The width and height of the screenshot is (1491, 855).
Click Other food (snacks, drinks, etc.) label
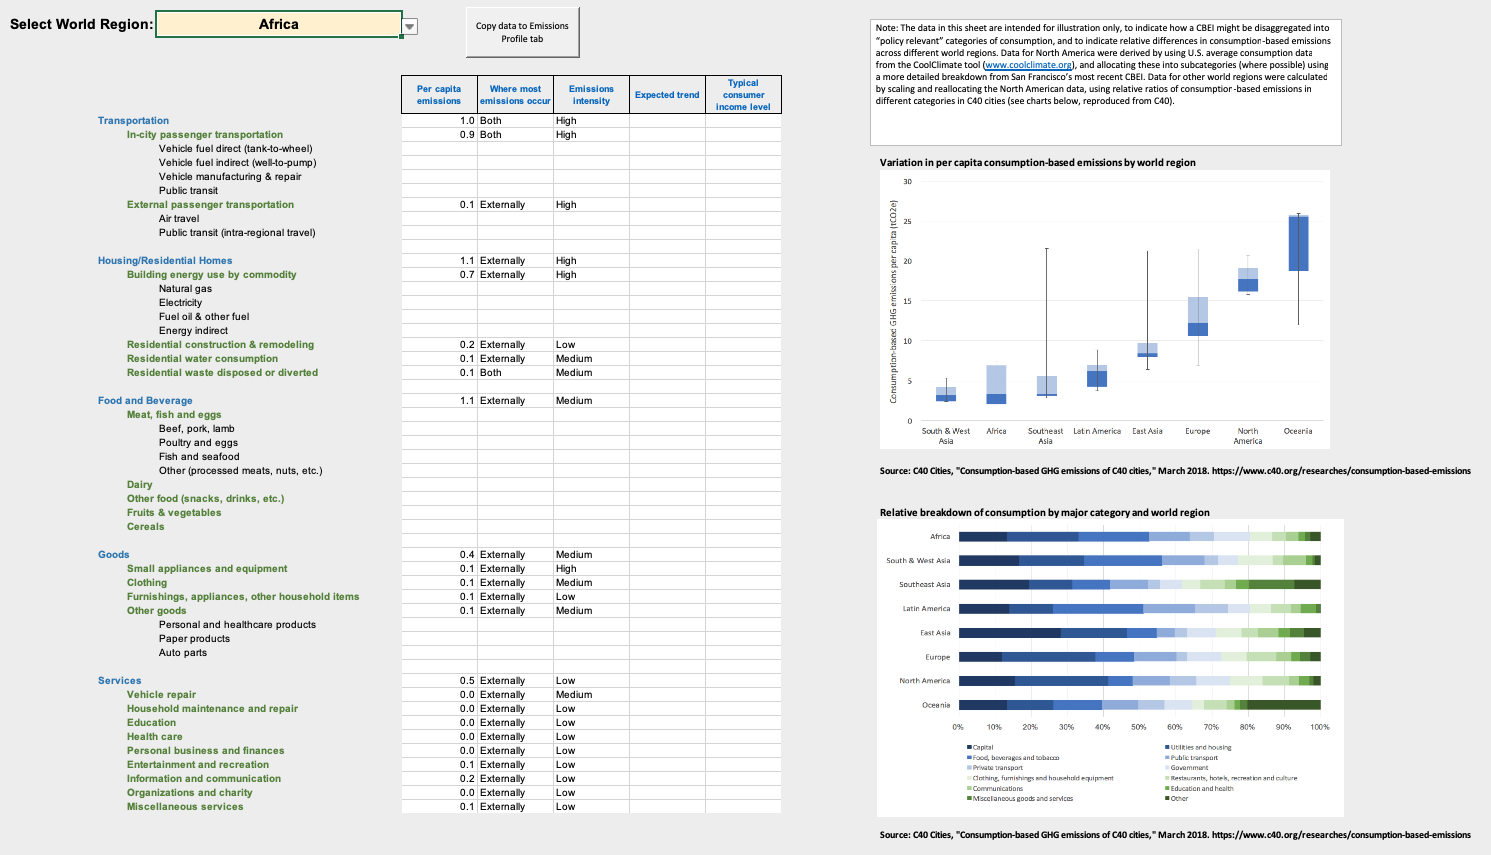(x=206, y=498)
